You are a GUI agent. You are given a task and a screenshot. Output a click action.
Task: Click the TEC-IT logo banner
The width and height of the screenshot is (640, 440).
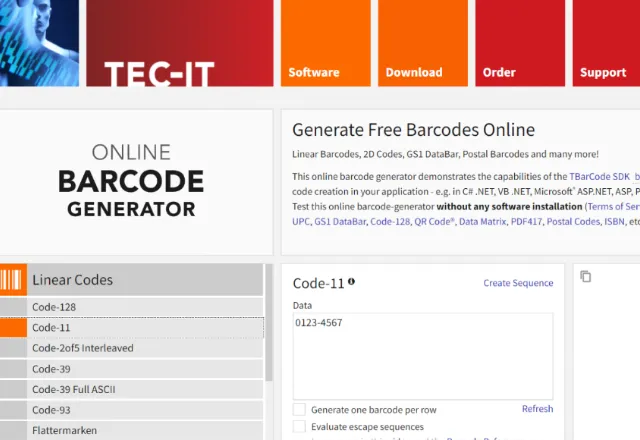[x=180, y=43]
